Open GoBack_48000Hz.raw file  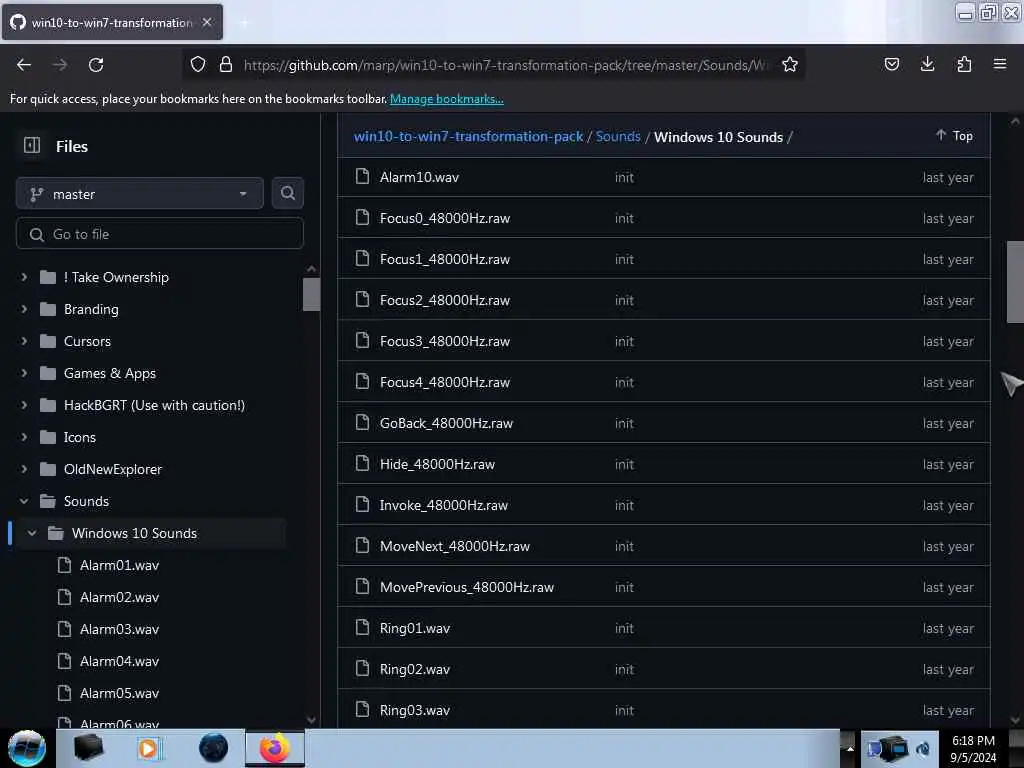coord(446,423)
